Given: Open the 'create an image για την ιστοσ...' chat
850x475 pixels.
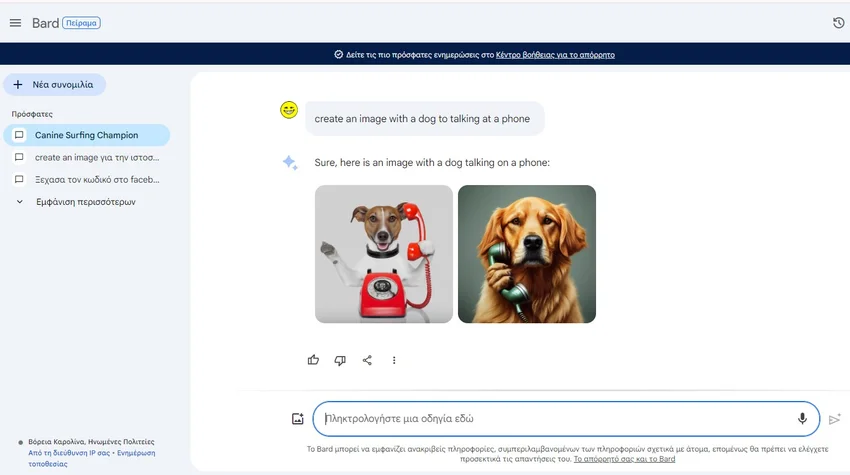Looking at the screenshot, I should pyautogui.click(x=96, y=158).
